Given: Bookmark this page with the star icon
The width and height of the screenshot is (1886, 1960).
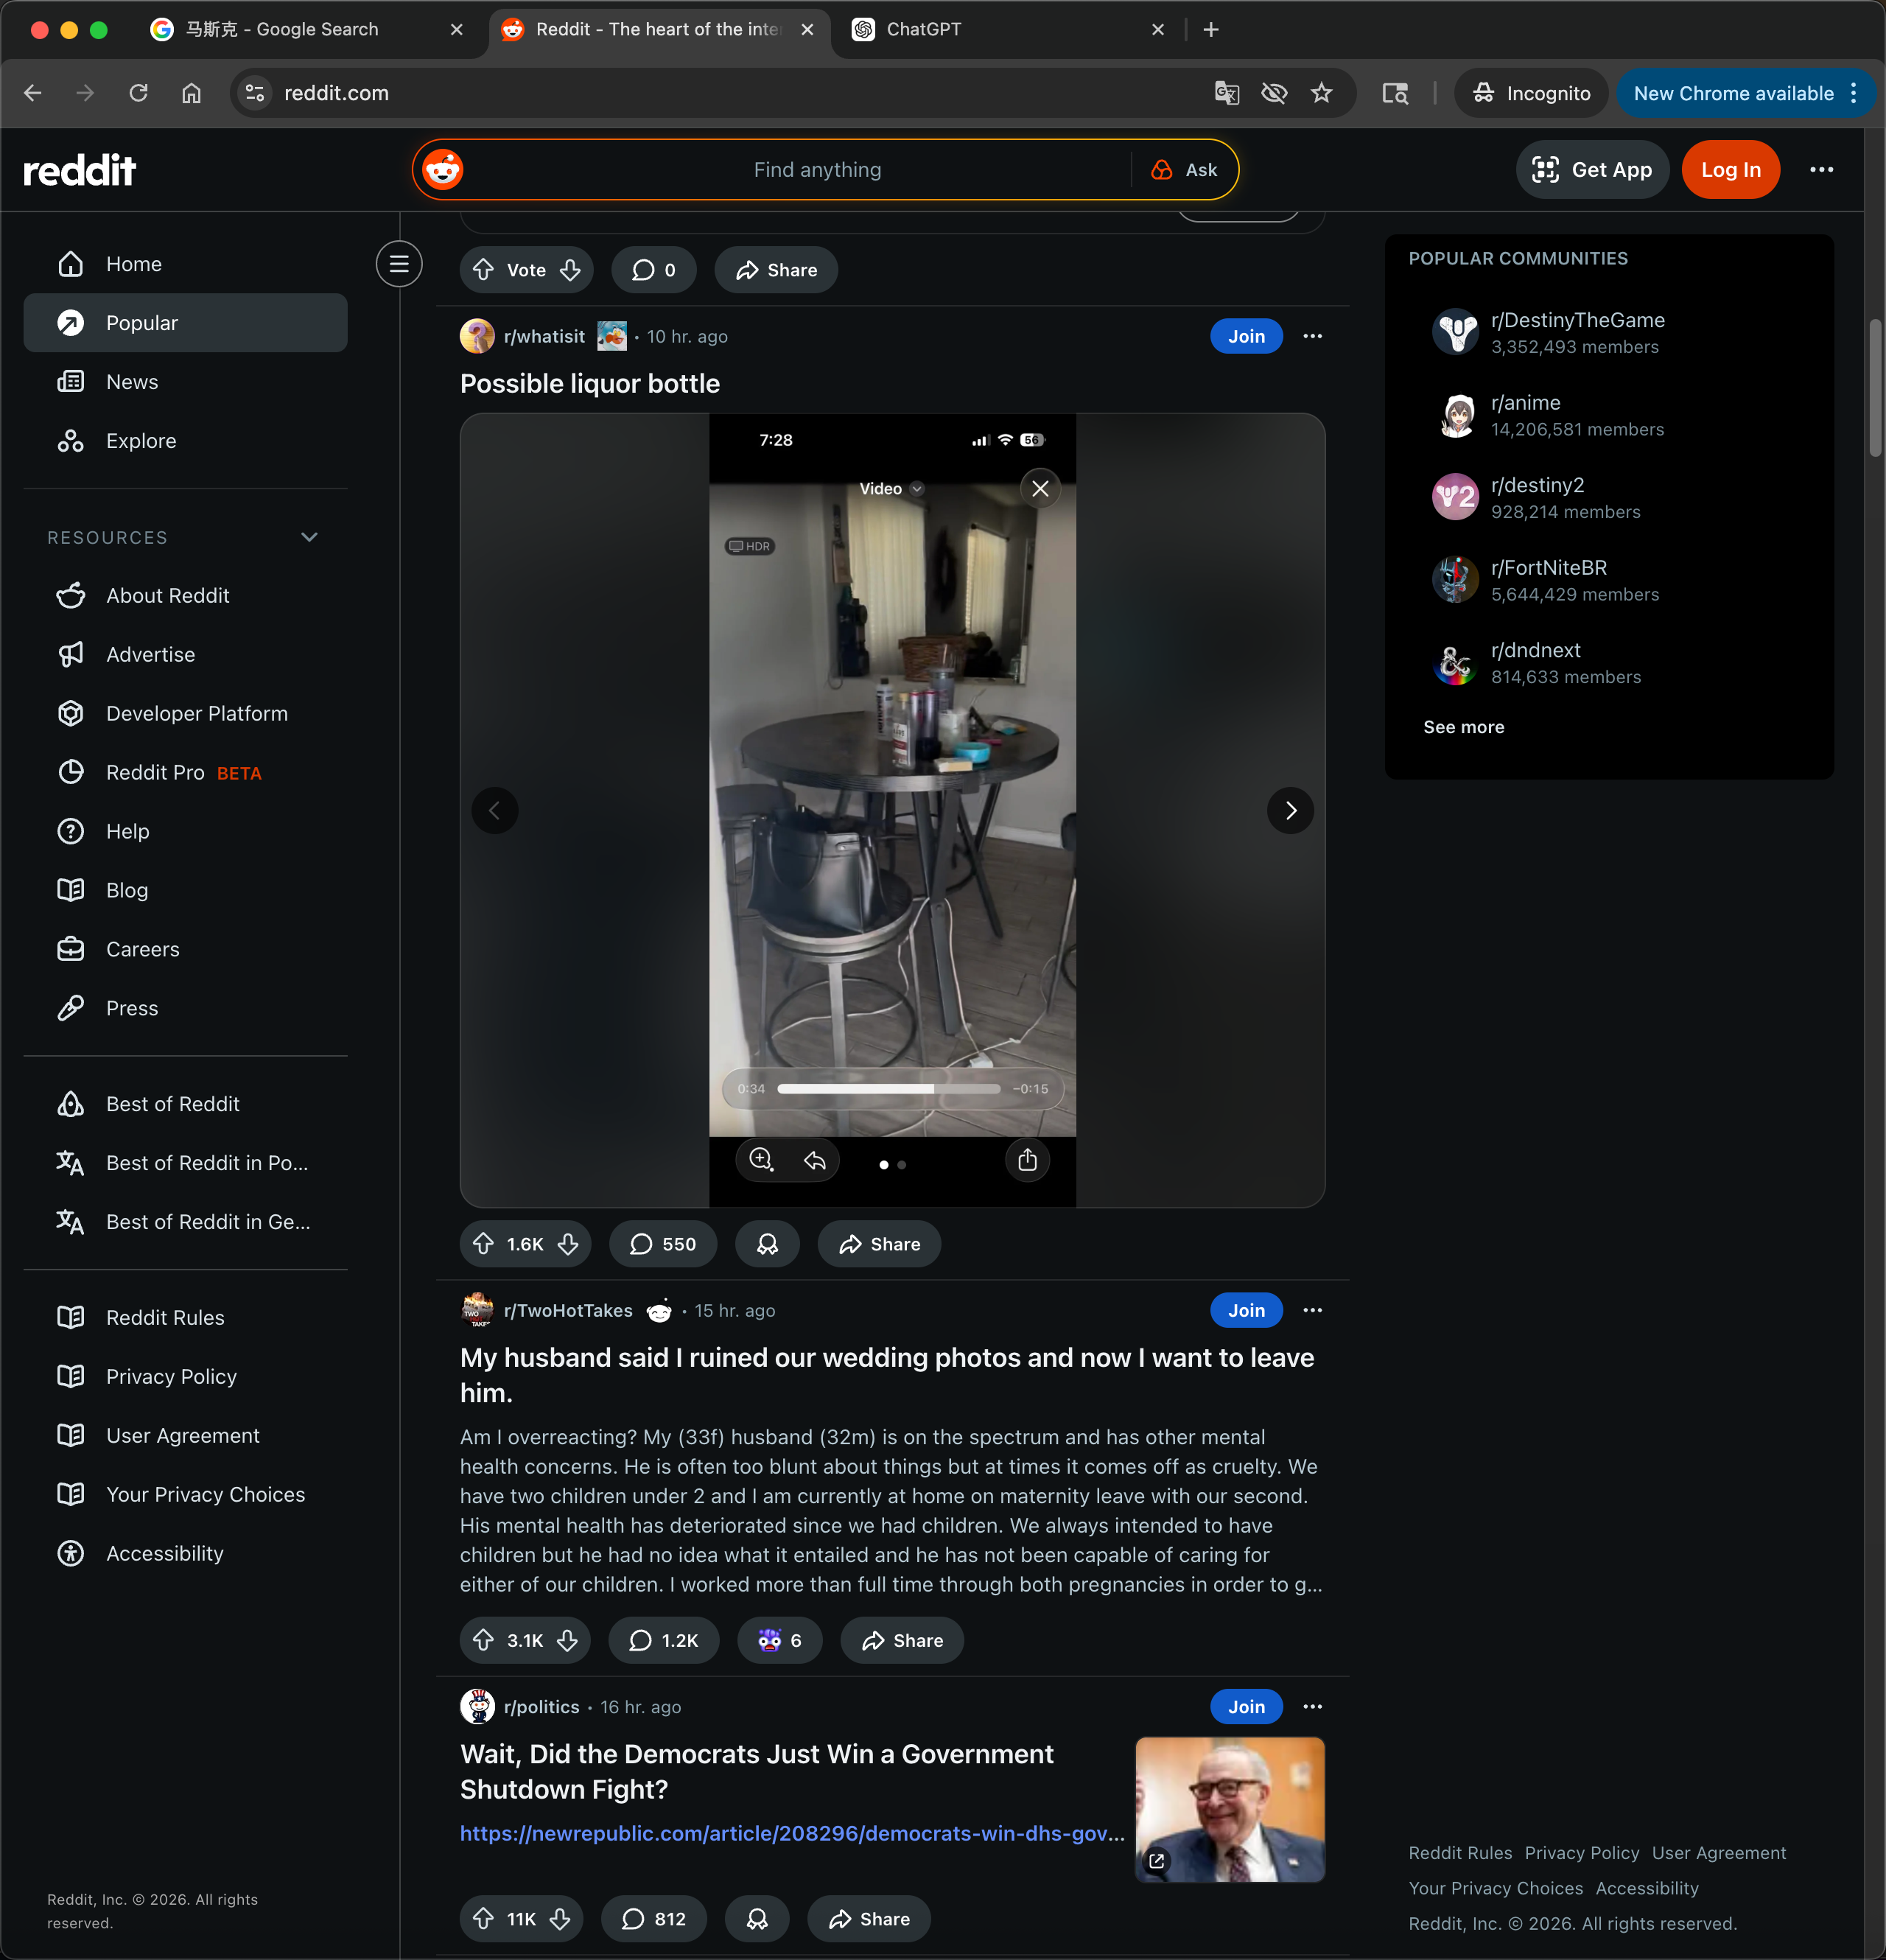Looking at the screenshot, I should [1321, 93].
